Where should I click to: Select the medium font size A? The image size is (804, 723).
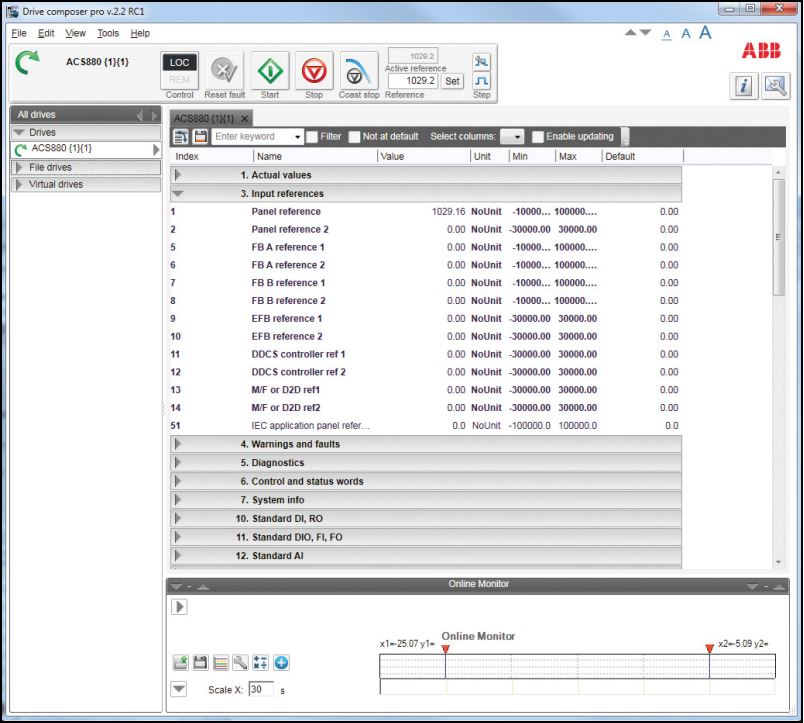[686, 33]
